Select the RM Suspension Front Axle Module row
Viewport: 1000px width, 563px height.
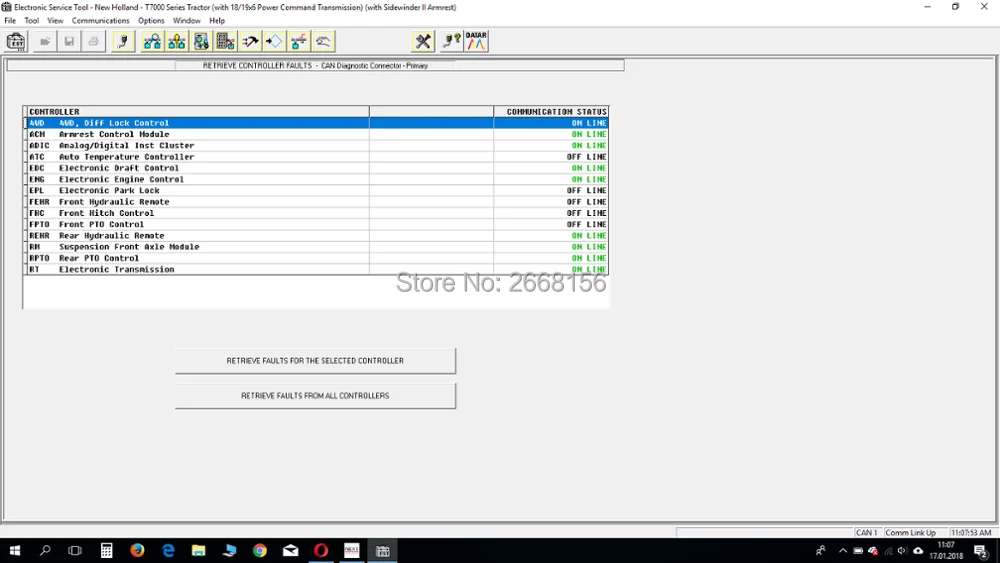click(x=316, y=247)
